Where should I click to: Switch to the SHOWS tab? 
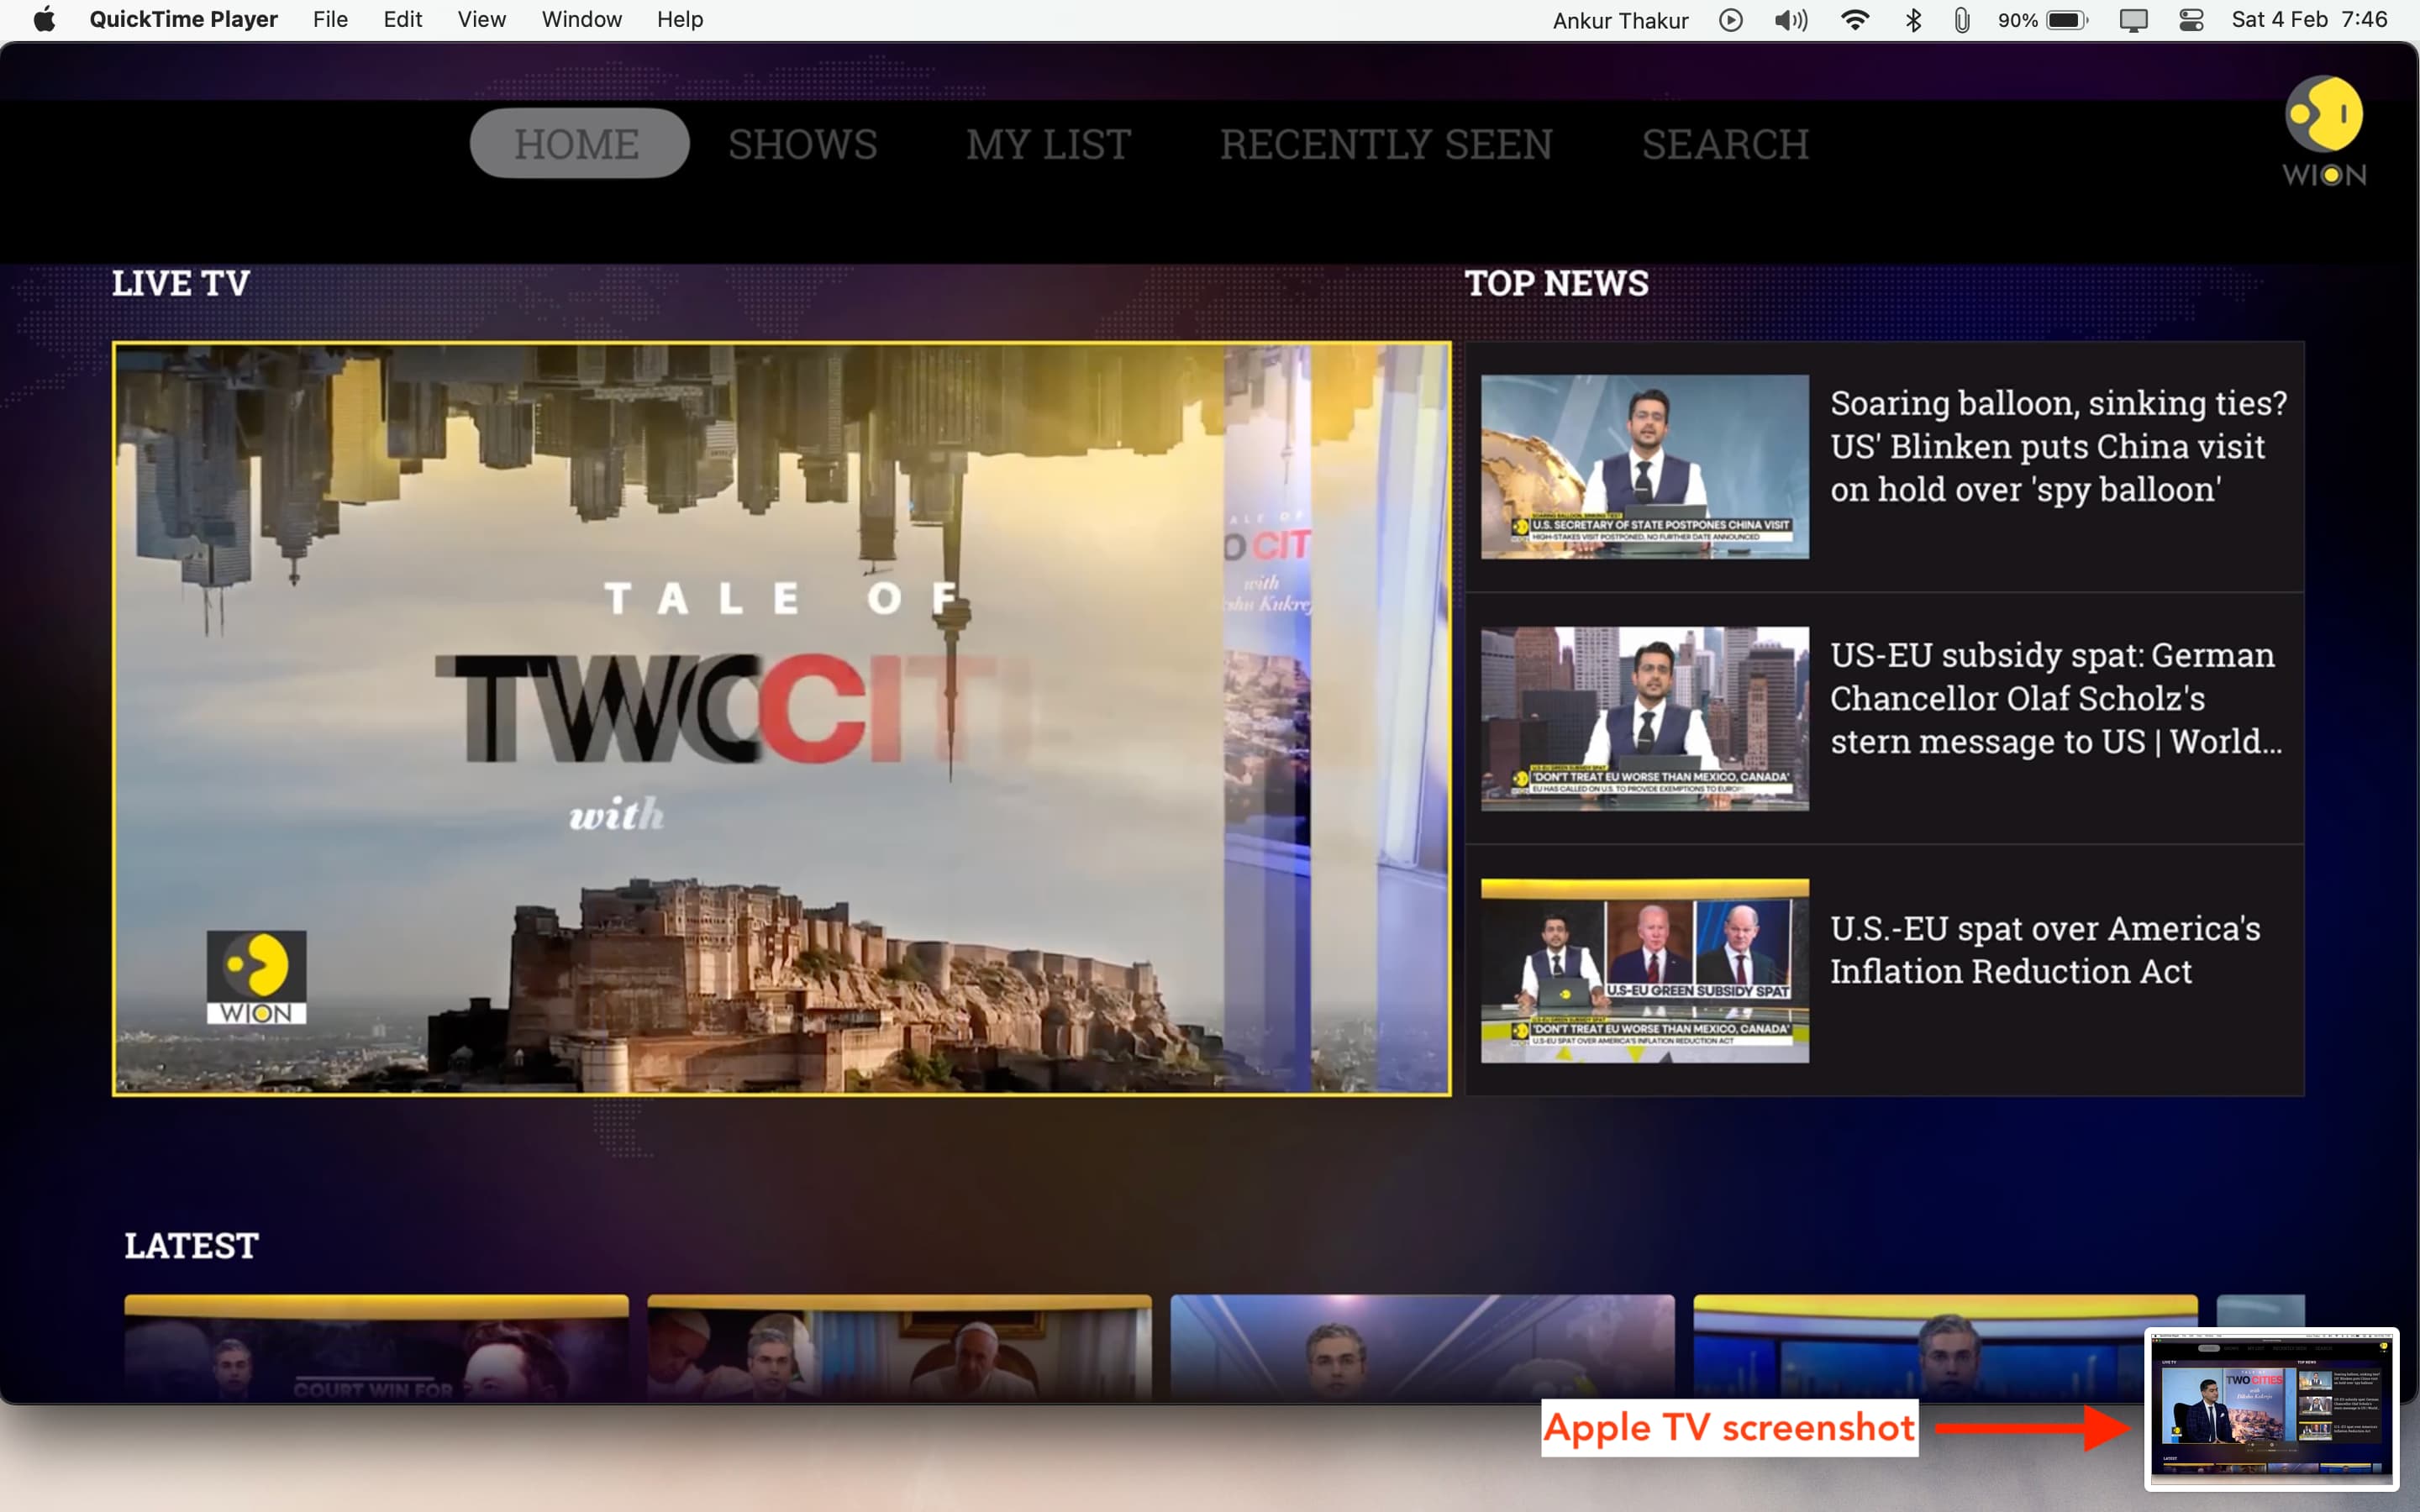802,144
